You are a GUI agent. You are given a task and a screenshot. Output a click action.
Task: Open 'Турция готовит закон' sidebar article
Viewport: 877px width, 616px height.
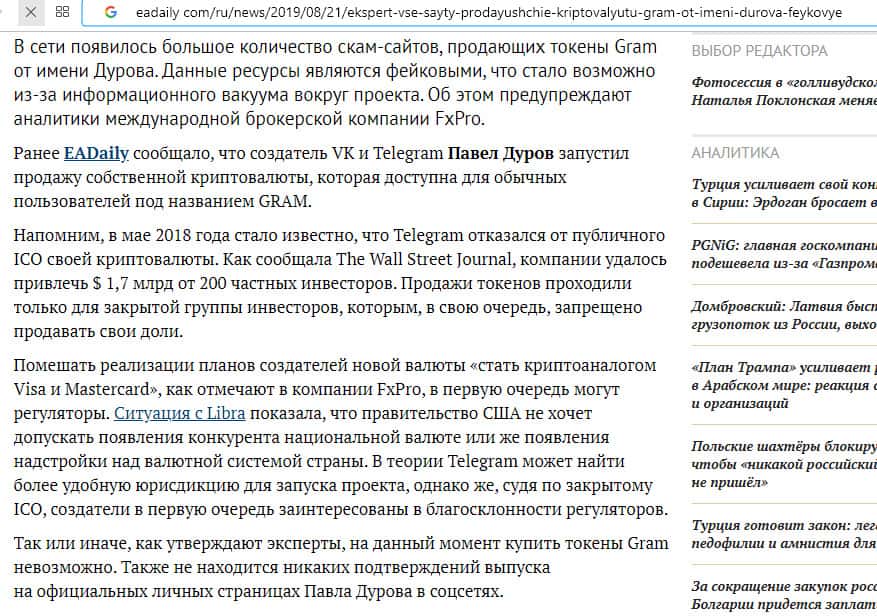click(784, 534)
